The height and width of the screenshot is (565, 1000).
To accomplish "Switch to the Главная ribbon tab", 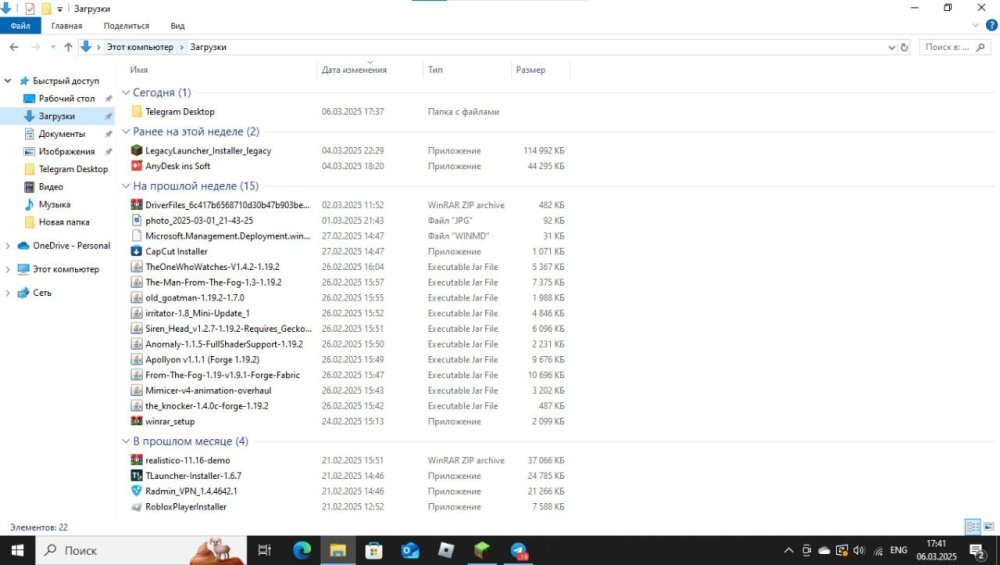I will click(x=66, y=26).
